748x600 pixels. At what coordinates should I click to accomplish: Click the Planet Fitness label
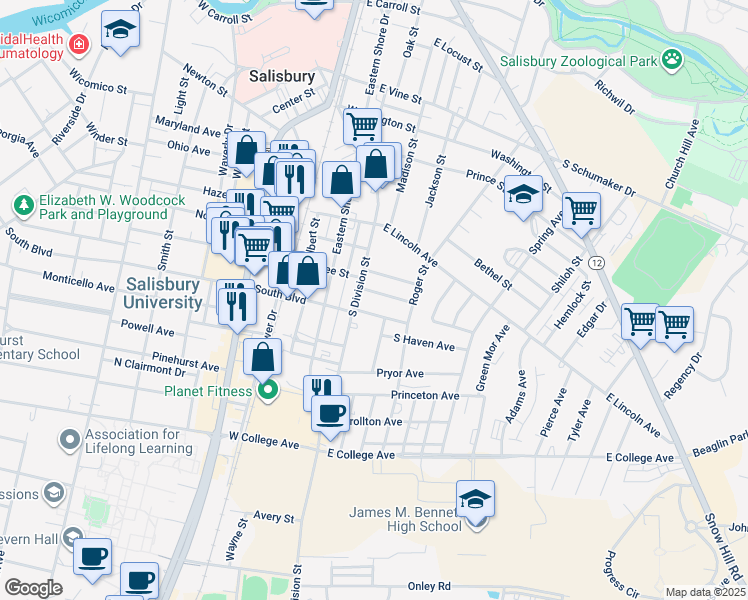pos(208,392)
